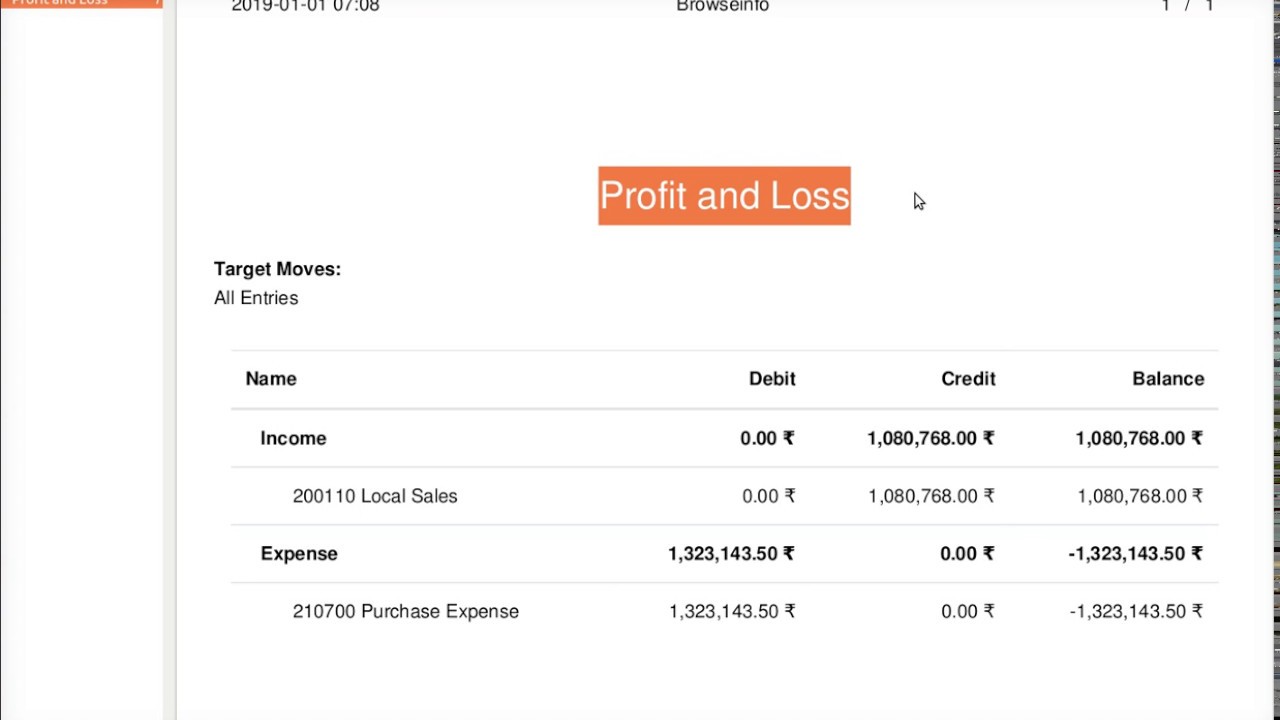Viewport: 1280px width, 720px height.
Task: Select Local Sales balance value
Action: click(x=1140, y=496)
